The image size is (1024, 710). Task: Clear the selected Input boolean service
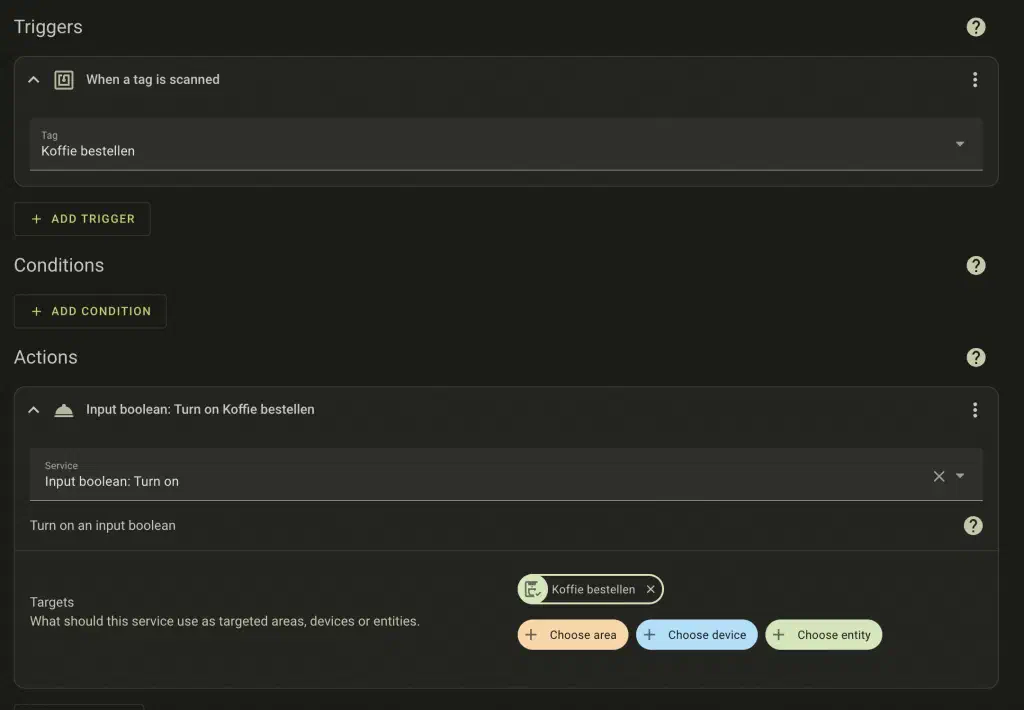pos(939,476)
